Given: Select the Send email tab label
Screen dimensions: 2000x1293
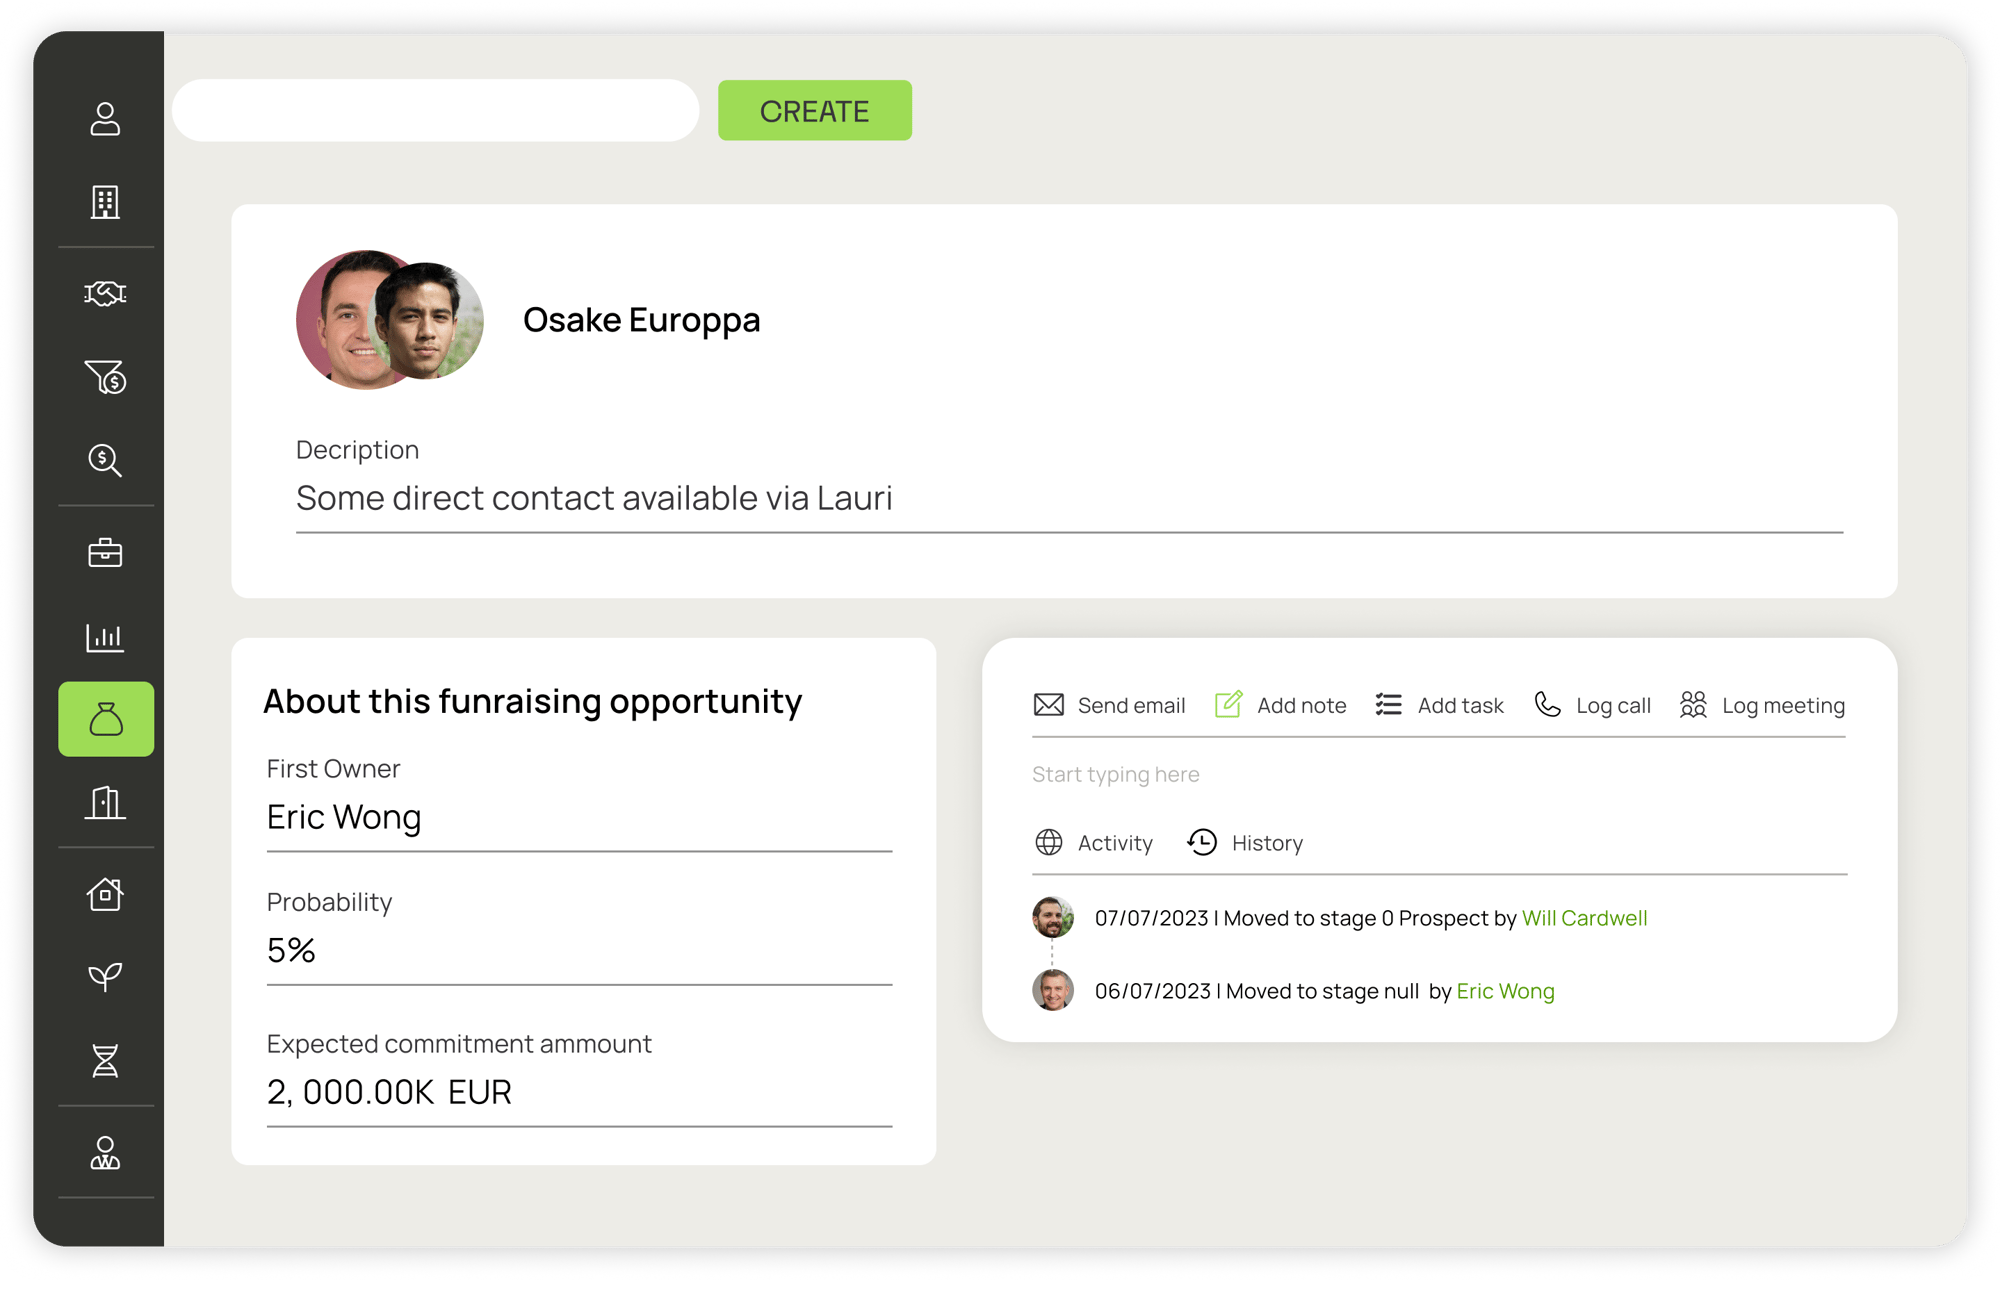Looking at the screenshot, I should (x=1131, y=705).
